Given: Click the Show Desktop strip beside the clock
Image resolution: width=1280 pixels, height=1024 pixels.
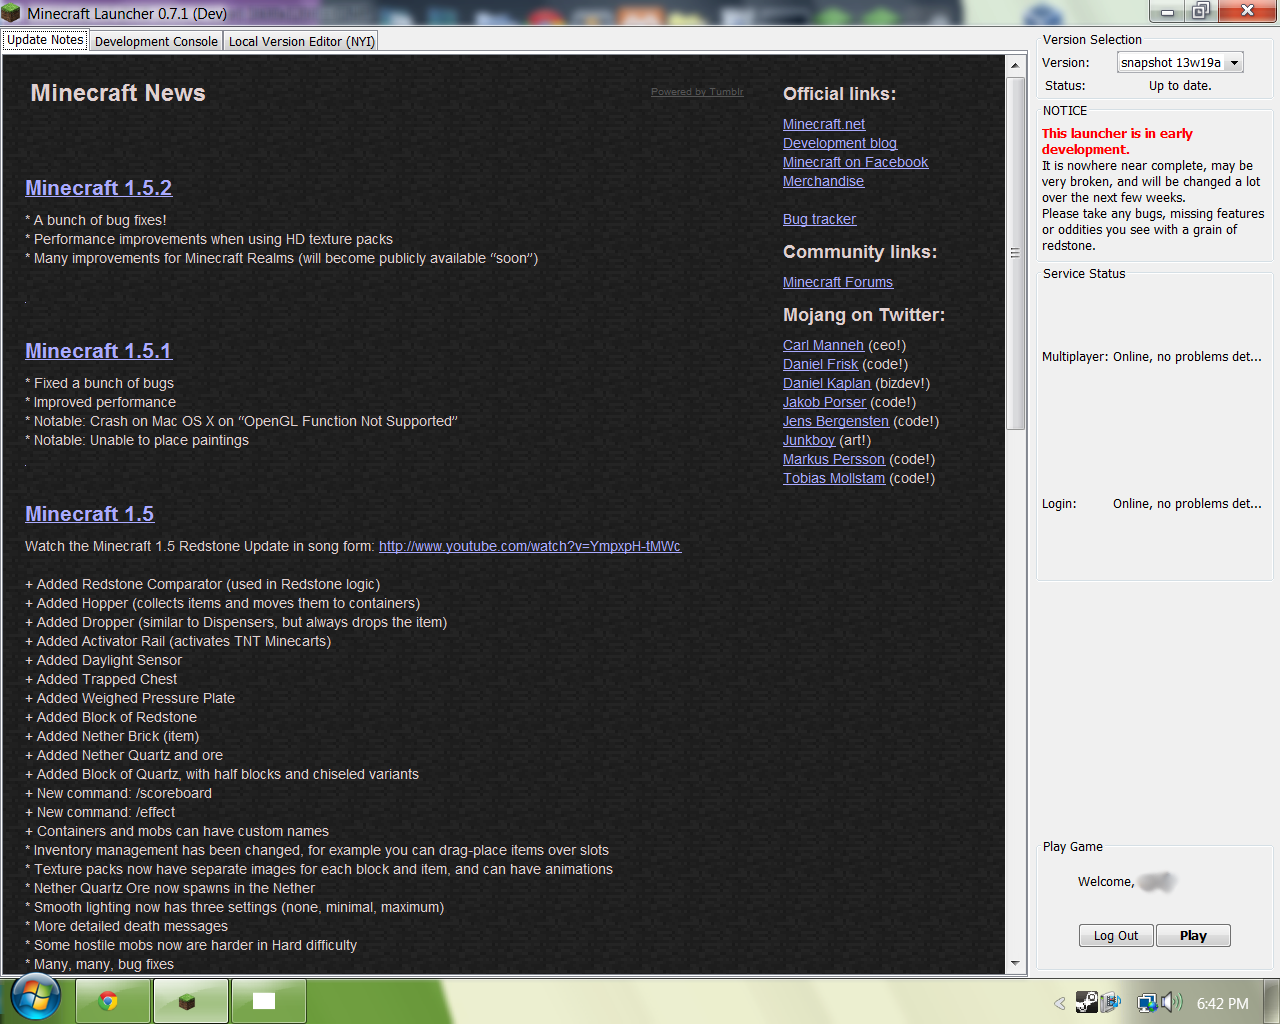Looking at the screenshot, I should 1272,1001.
